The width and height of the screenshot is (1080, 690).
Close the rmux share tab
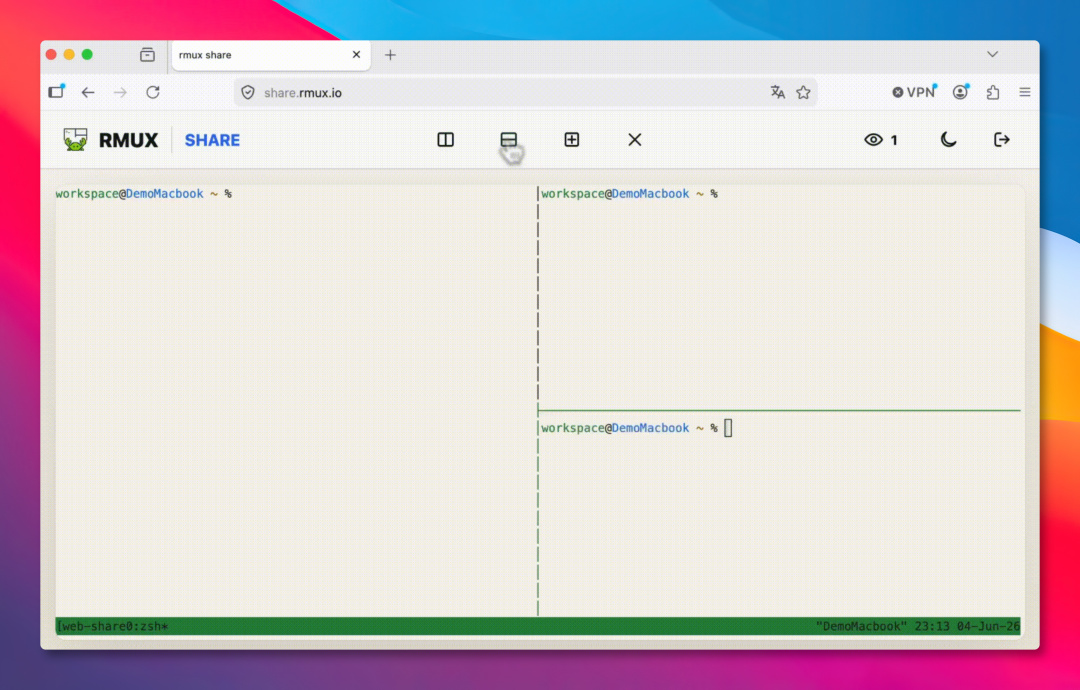click(356, 54)
